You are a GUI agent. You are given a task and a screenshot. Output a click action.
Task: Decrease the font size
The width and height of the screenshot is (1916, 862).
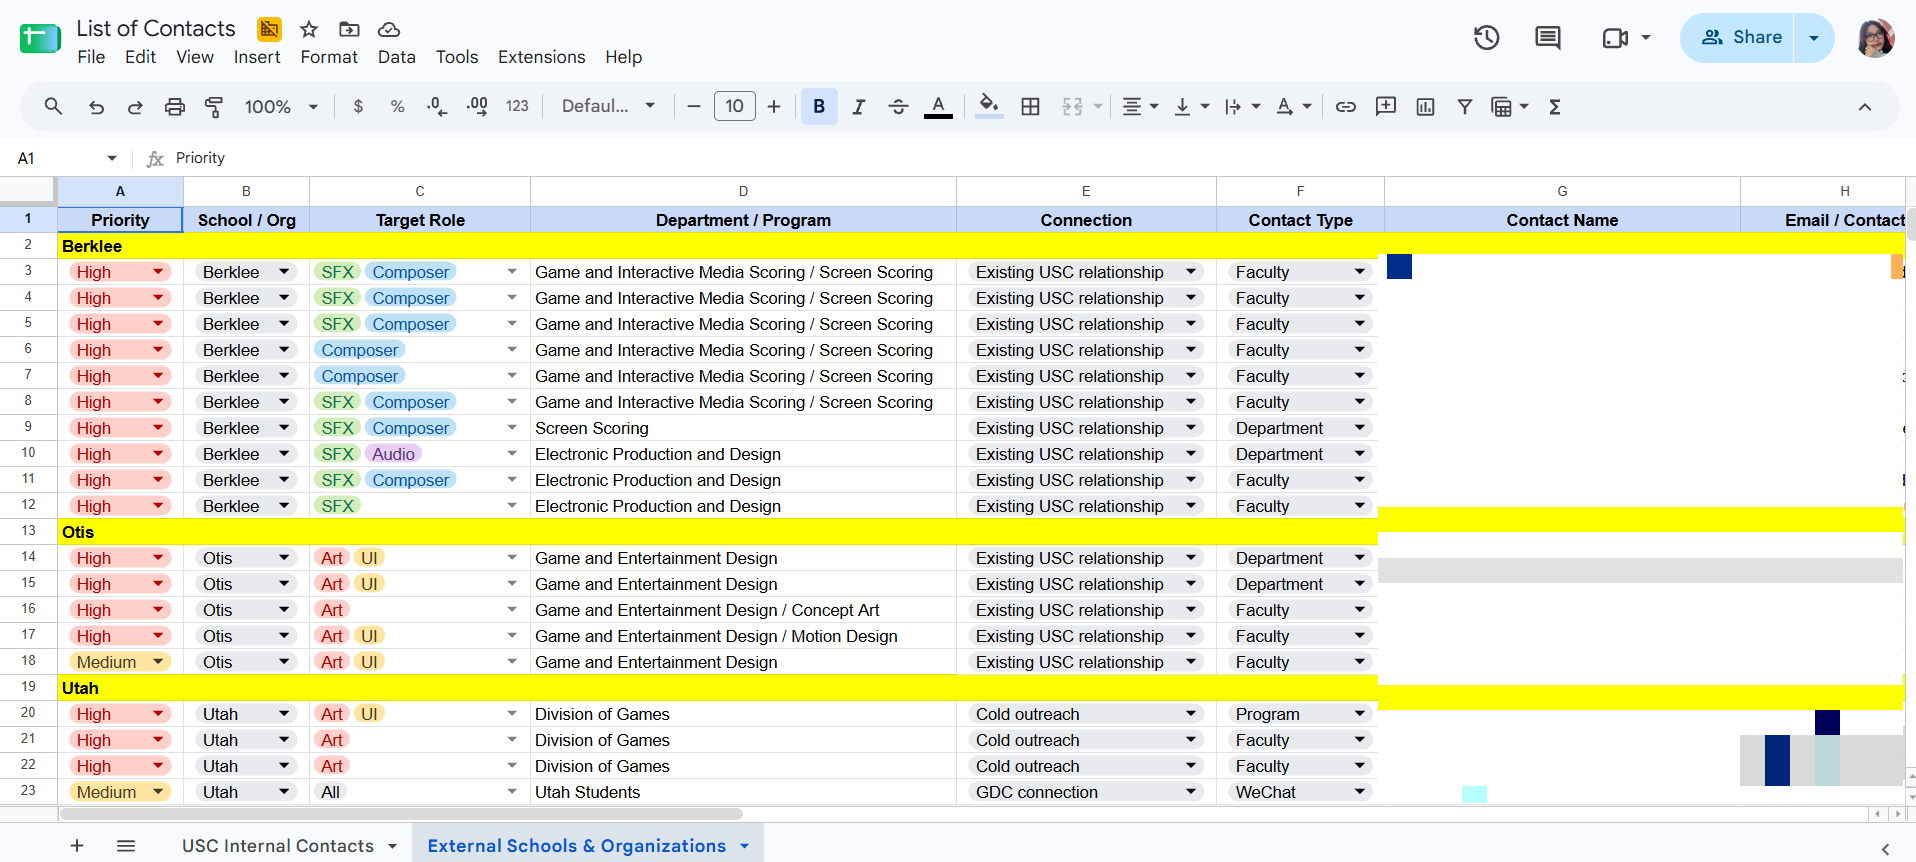click(x=694, y=107)
